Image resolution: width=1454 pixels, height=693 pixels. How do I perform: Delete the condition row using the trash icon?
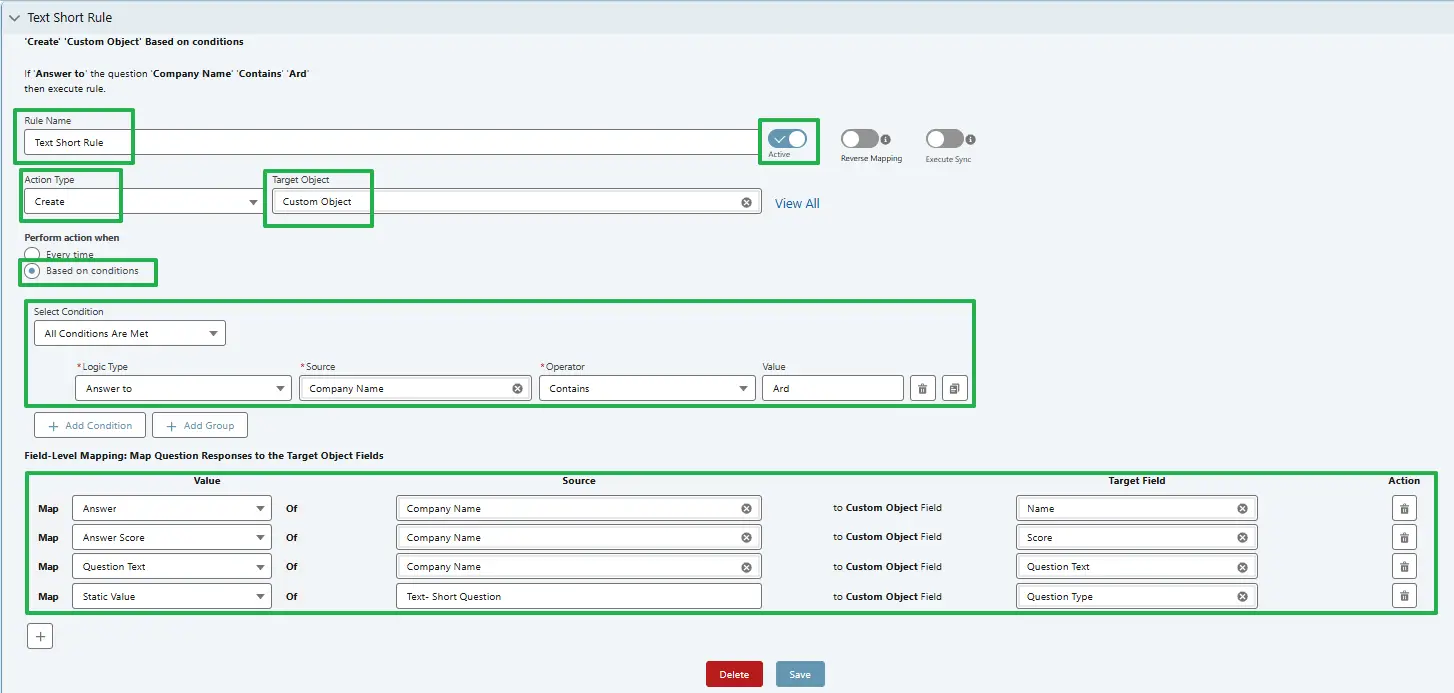click(922, 387)
